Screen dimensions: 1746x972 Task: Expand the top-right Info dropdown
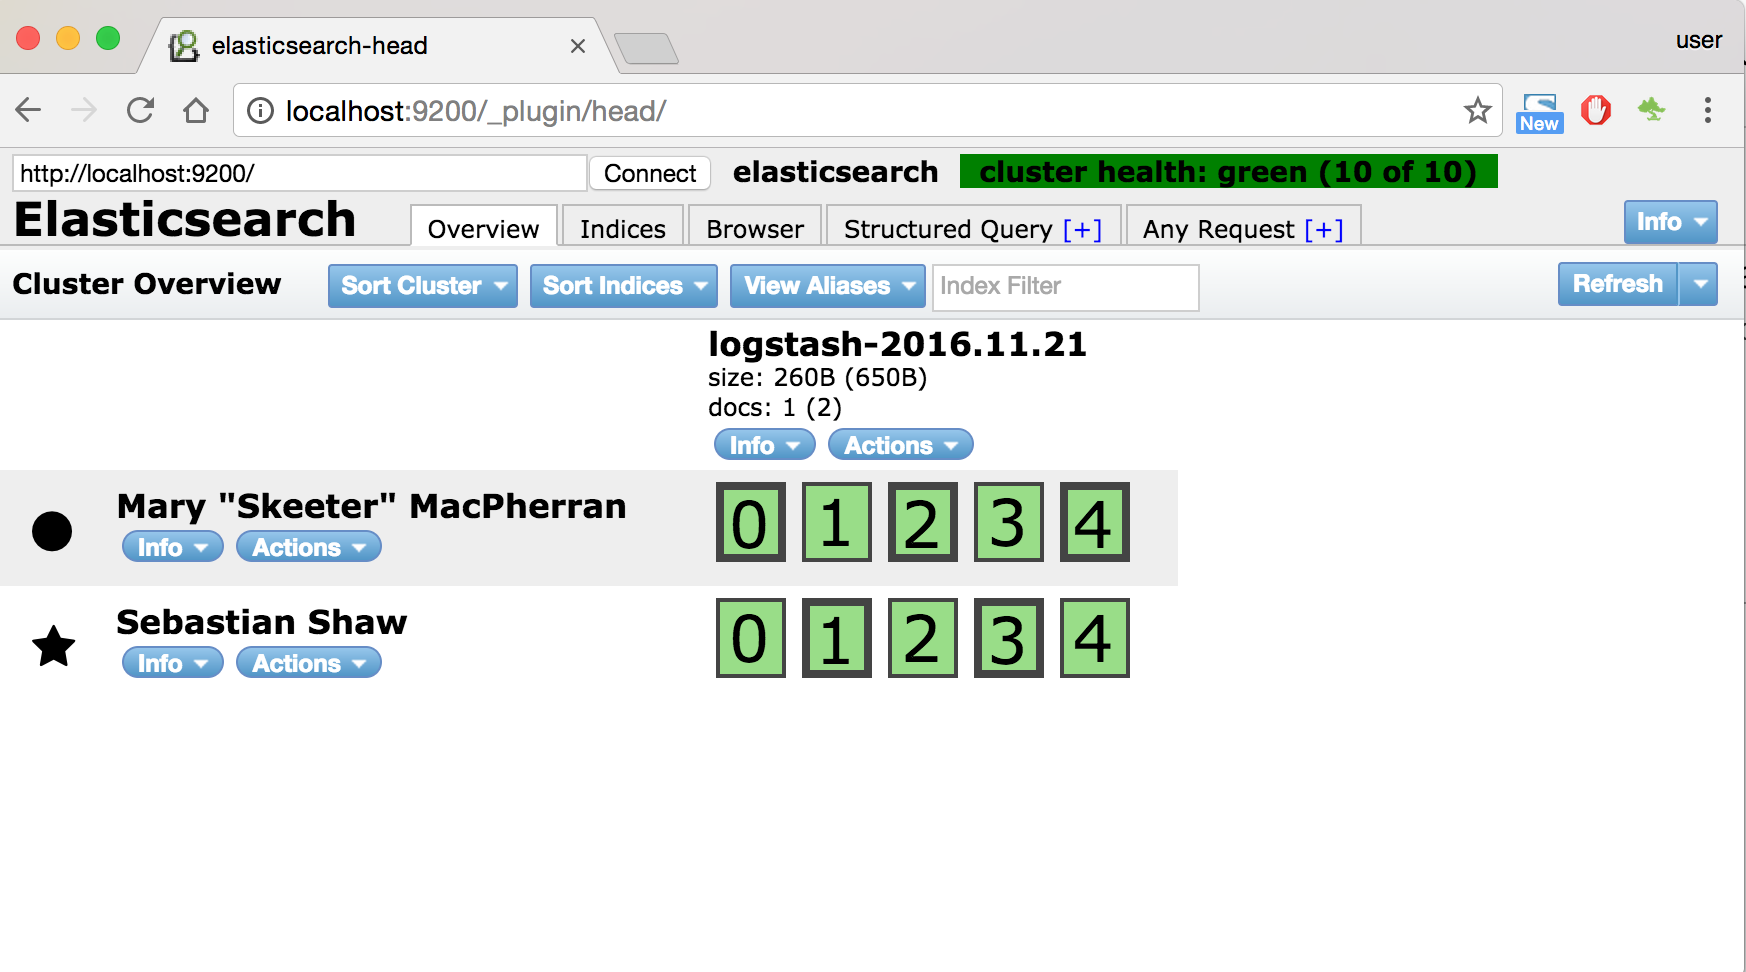(1670, 222)
